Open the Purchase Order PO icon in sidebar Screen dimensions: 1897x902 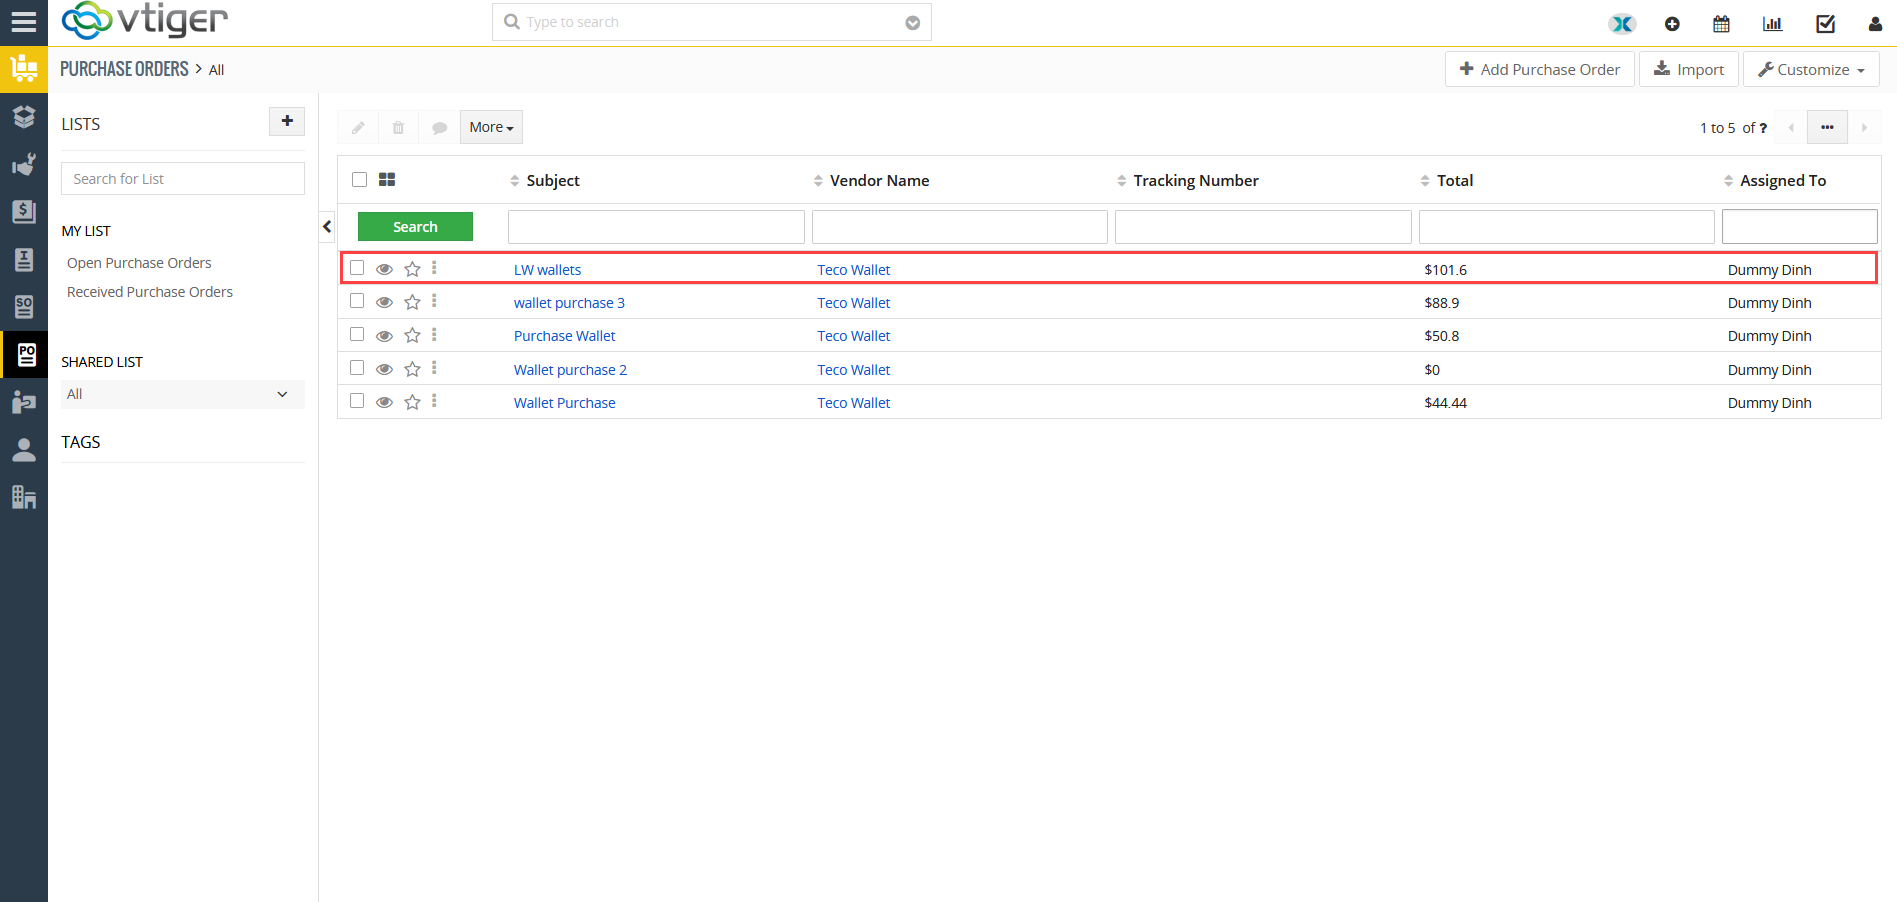pos(26,354)
